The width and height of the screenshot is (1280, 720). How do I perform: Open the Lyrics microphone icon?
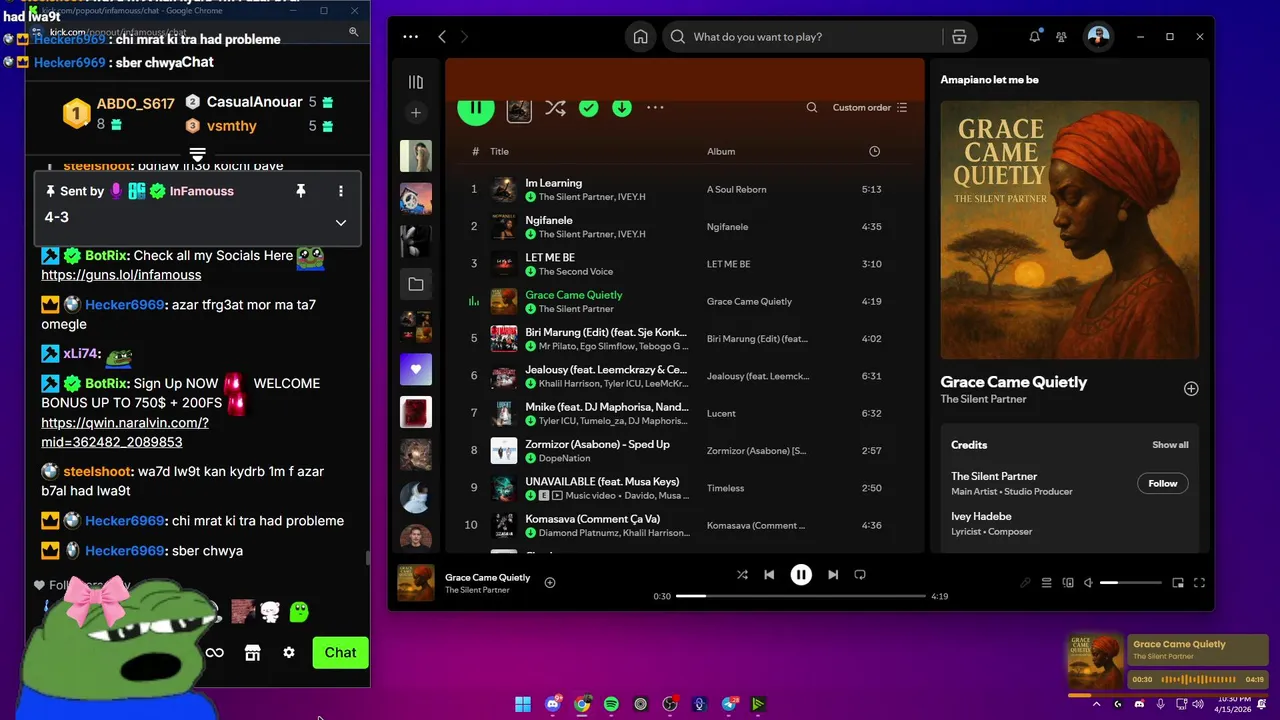coord(1025,583)
